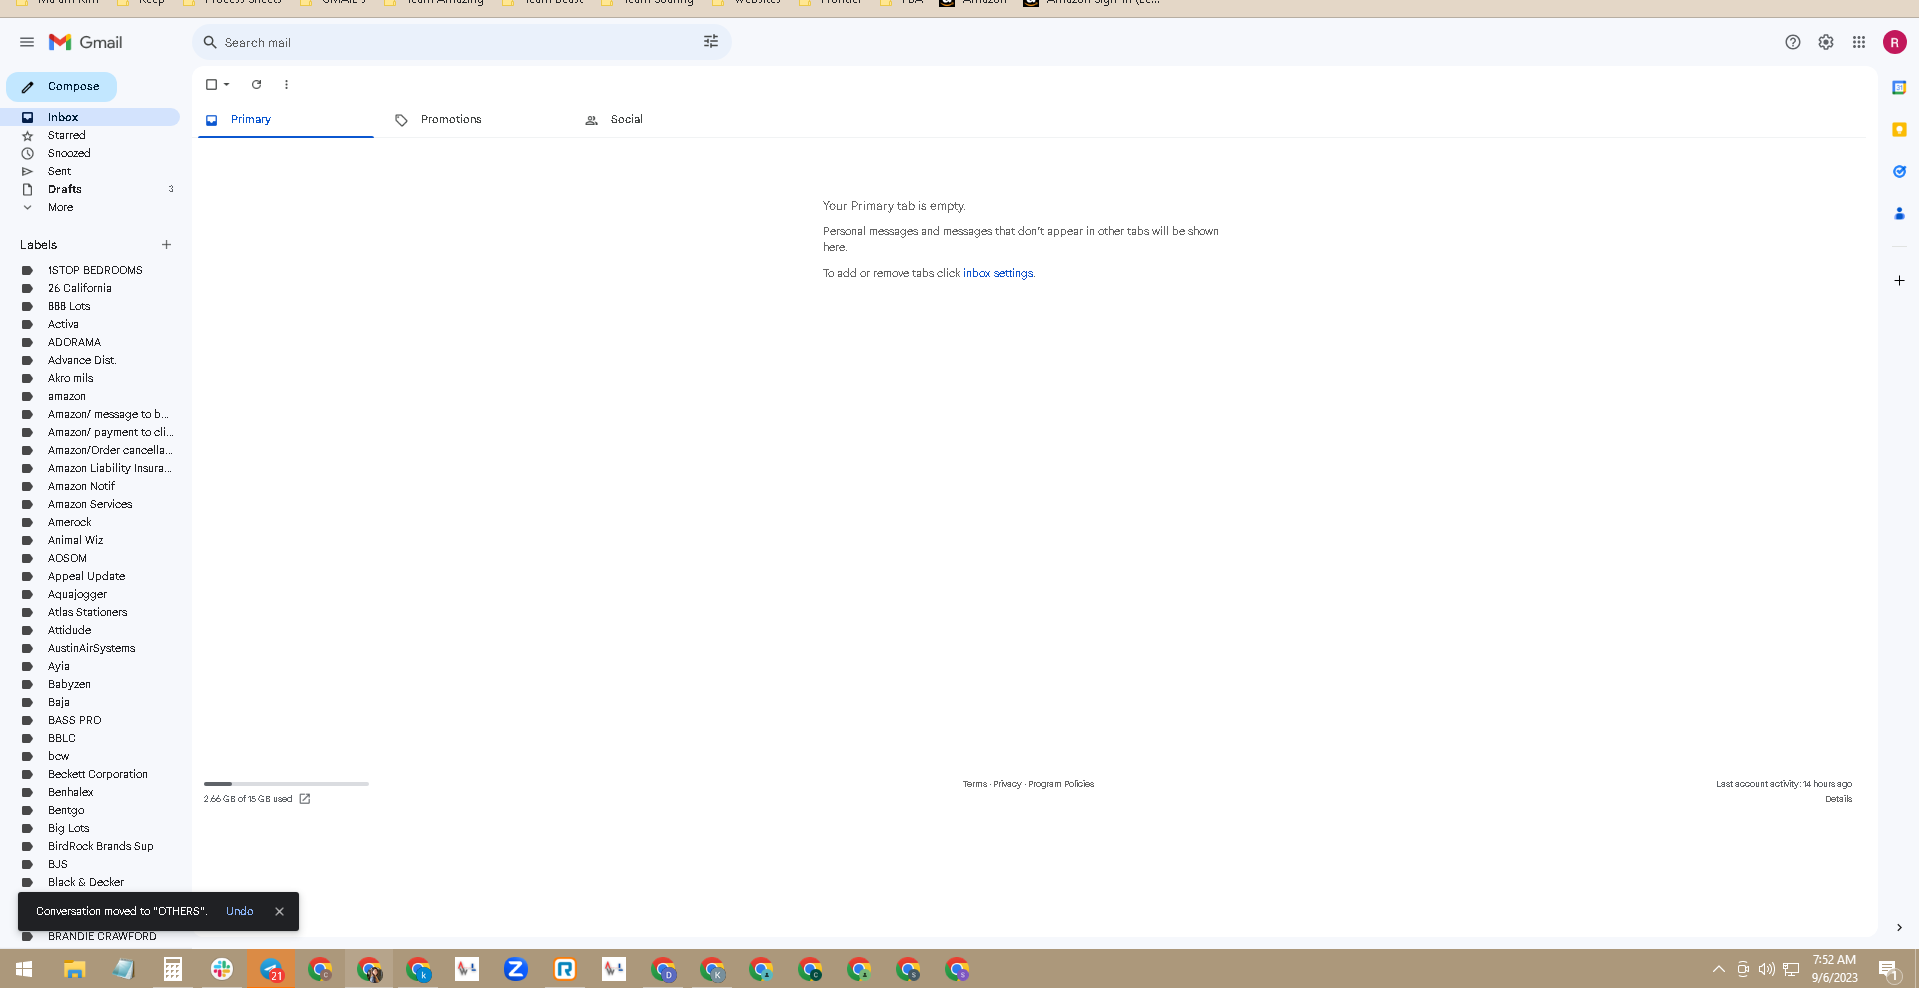Open the BirdRock Brands Sup label
1919x988 pixels.
coord(100,847)
